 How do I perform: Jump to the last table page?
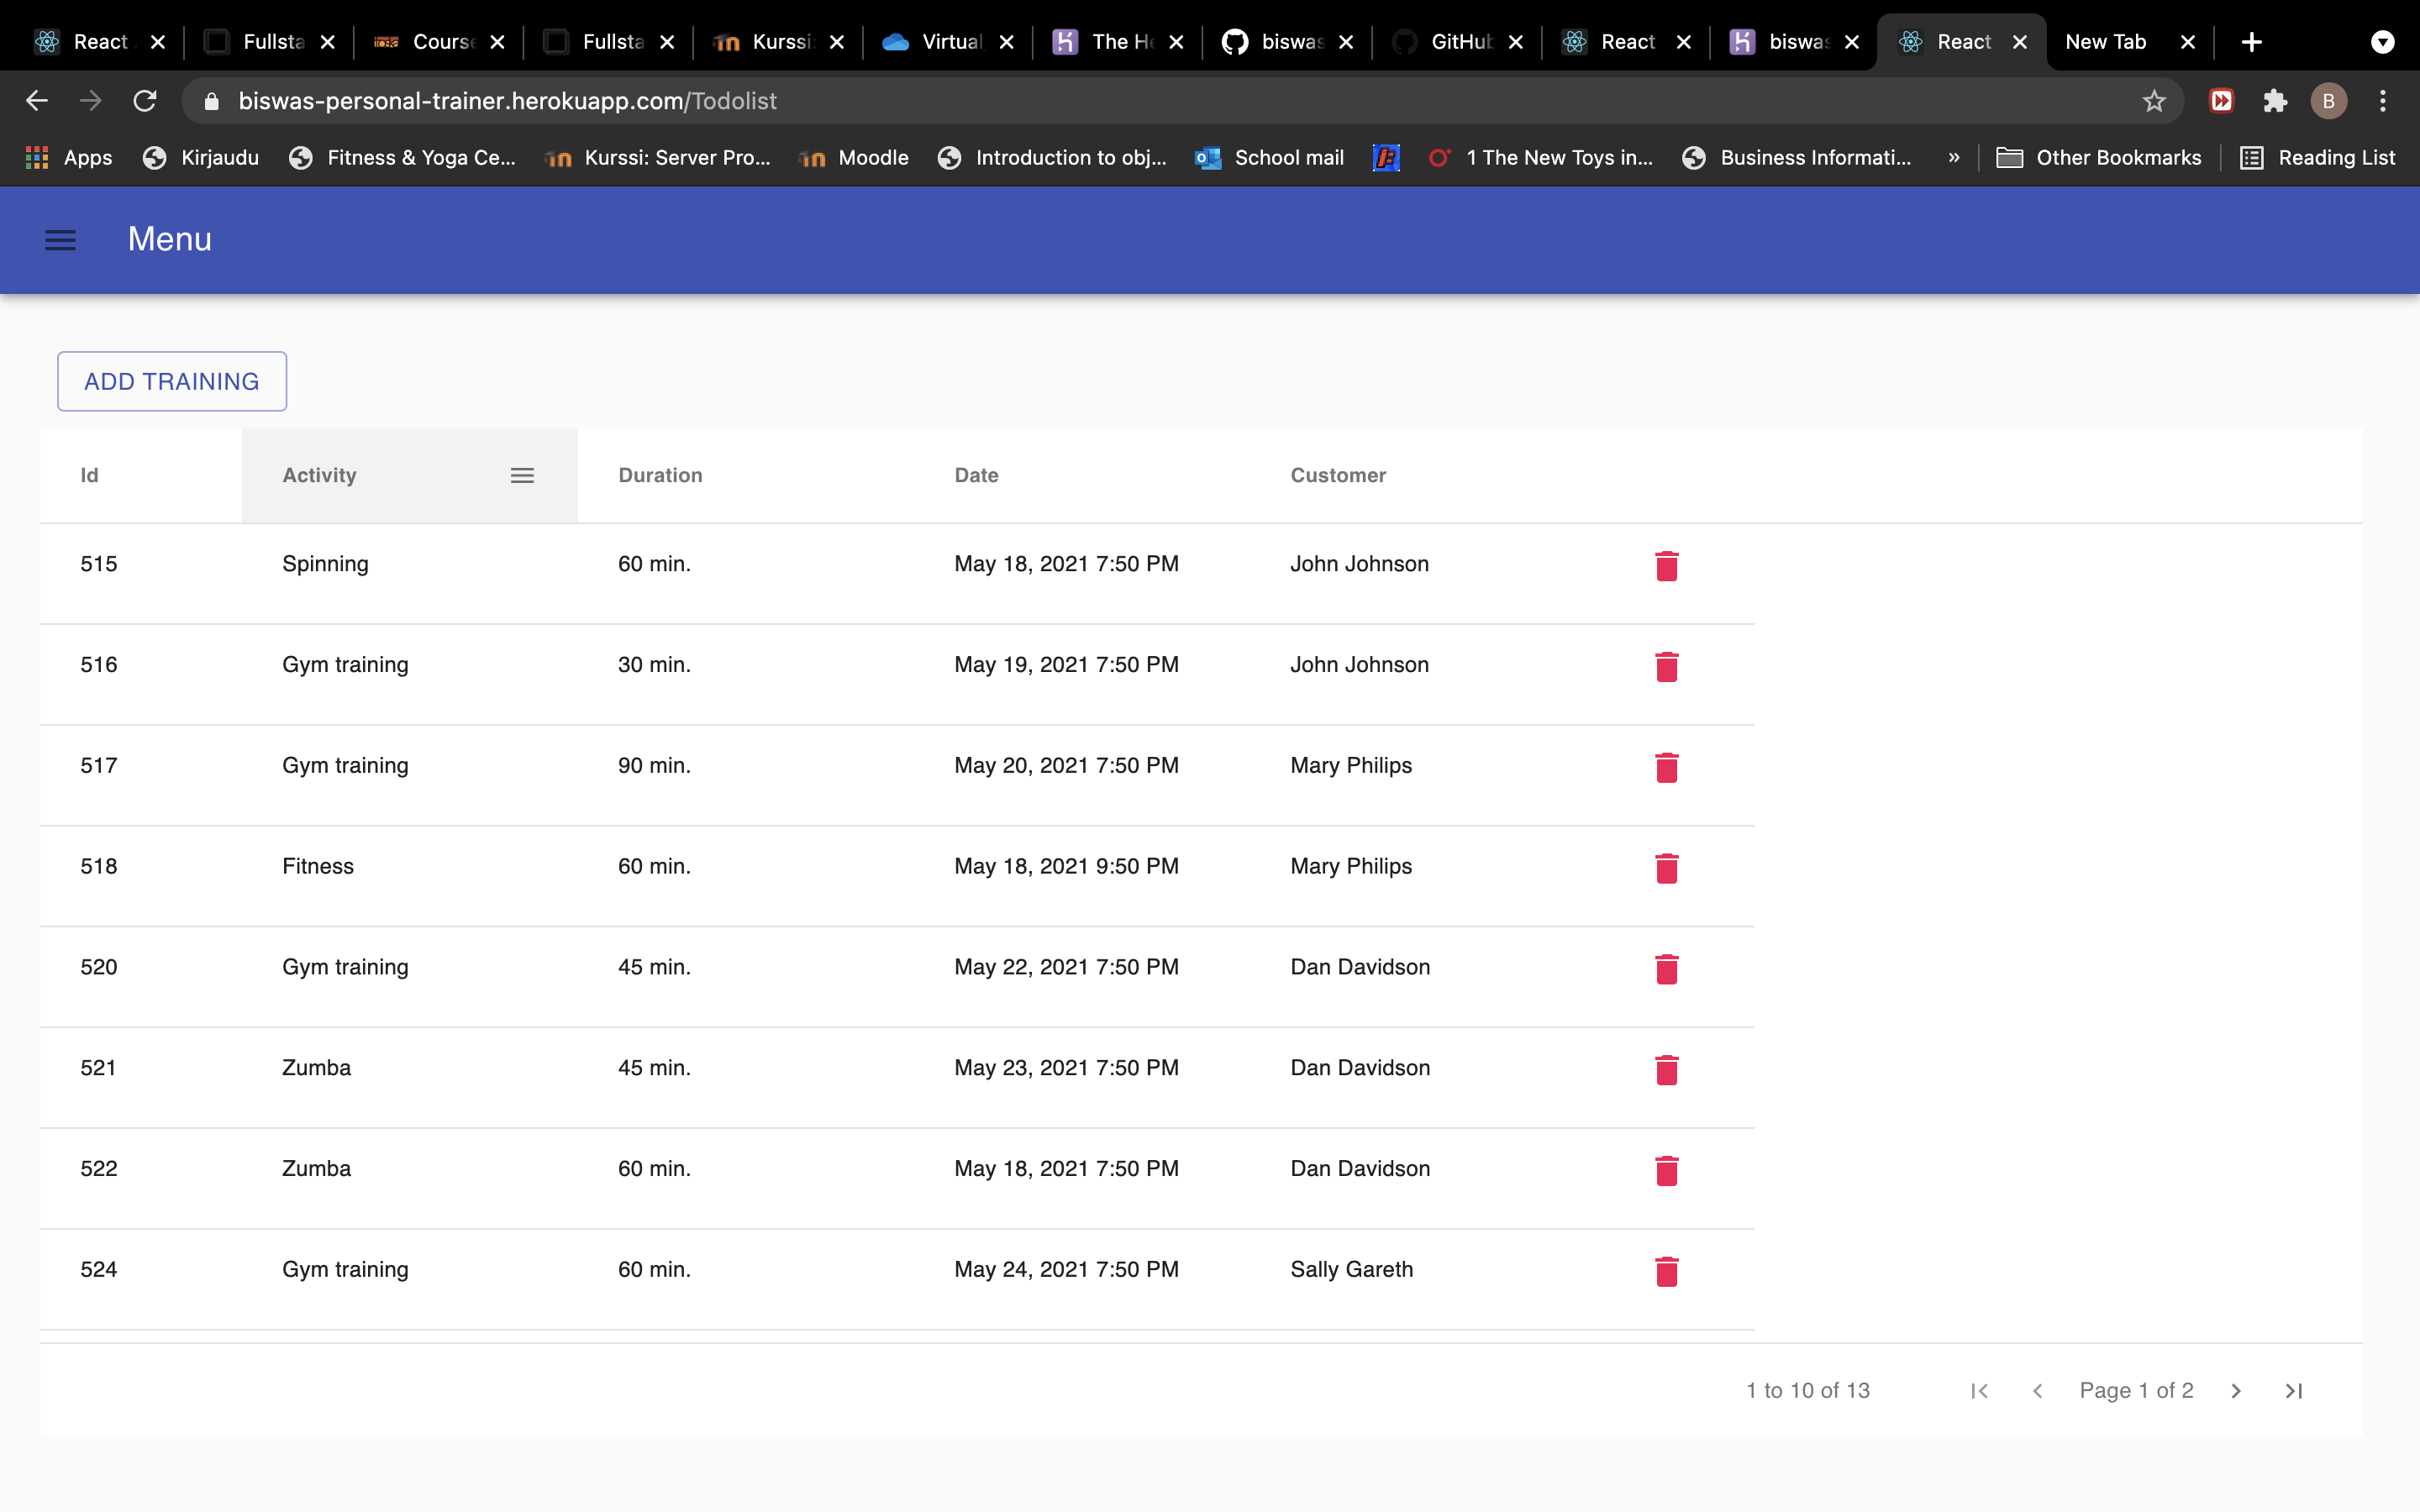coord(2294,1391)
